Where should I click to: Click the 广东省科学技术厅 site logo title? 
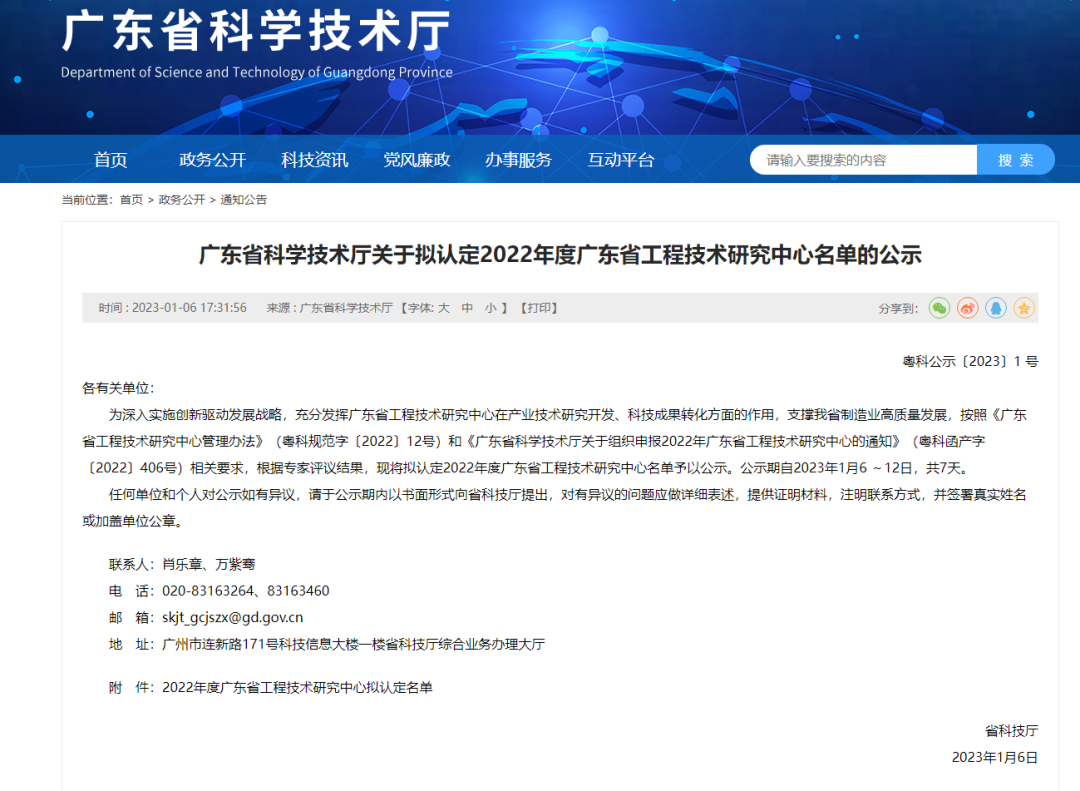click(x=256, y=31)
